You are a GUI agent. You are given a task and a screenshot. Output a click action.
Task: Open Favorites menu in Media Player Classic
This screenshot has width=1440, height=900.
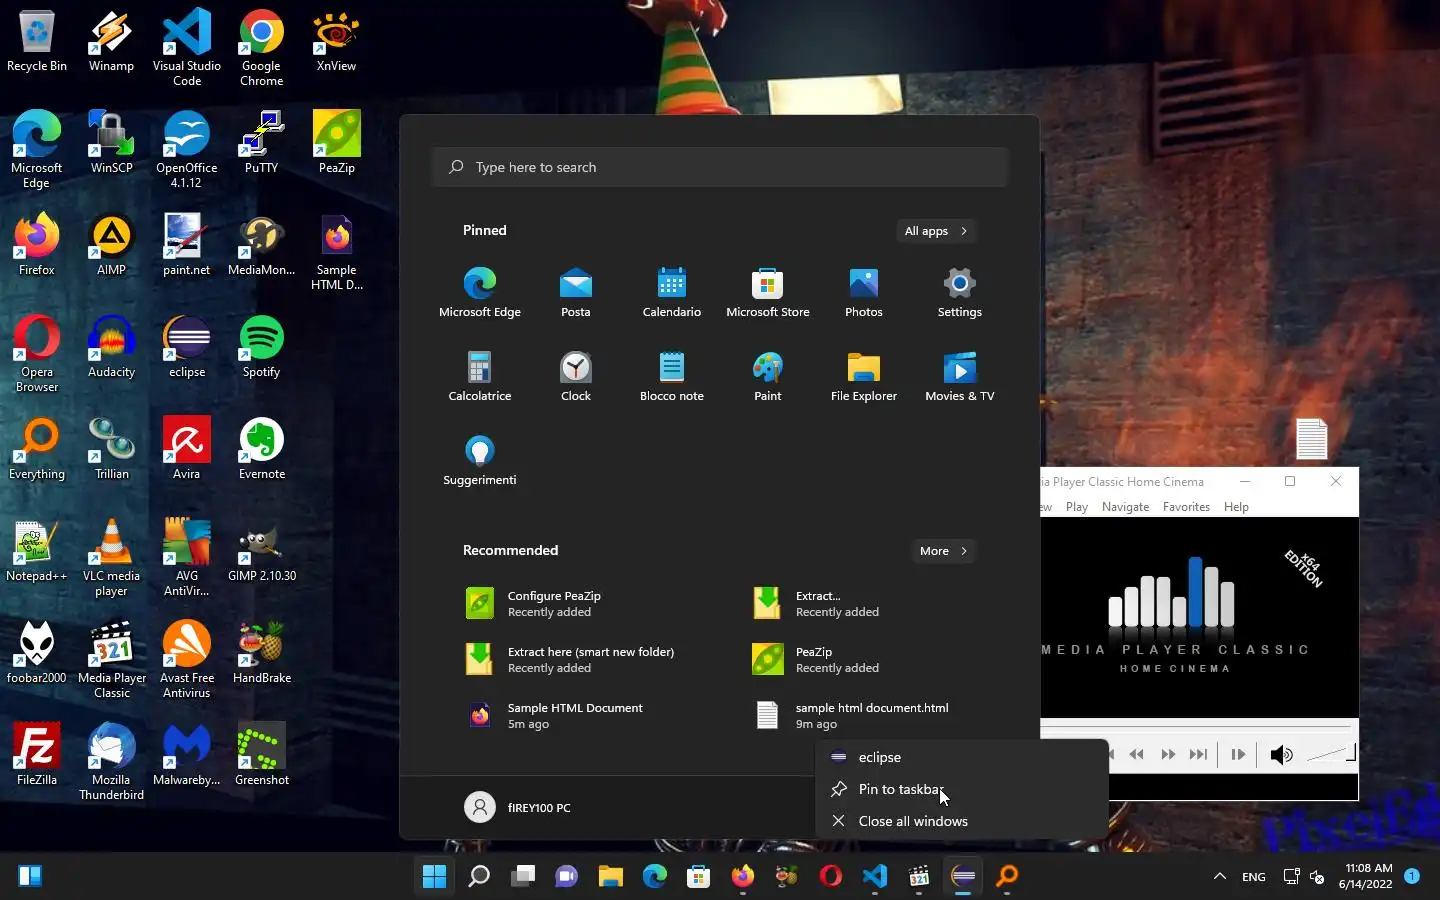click(x=1186, y=507)
